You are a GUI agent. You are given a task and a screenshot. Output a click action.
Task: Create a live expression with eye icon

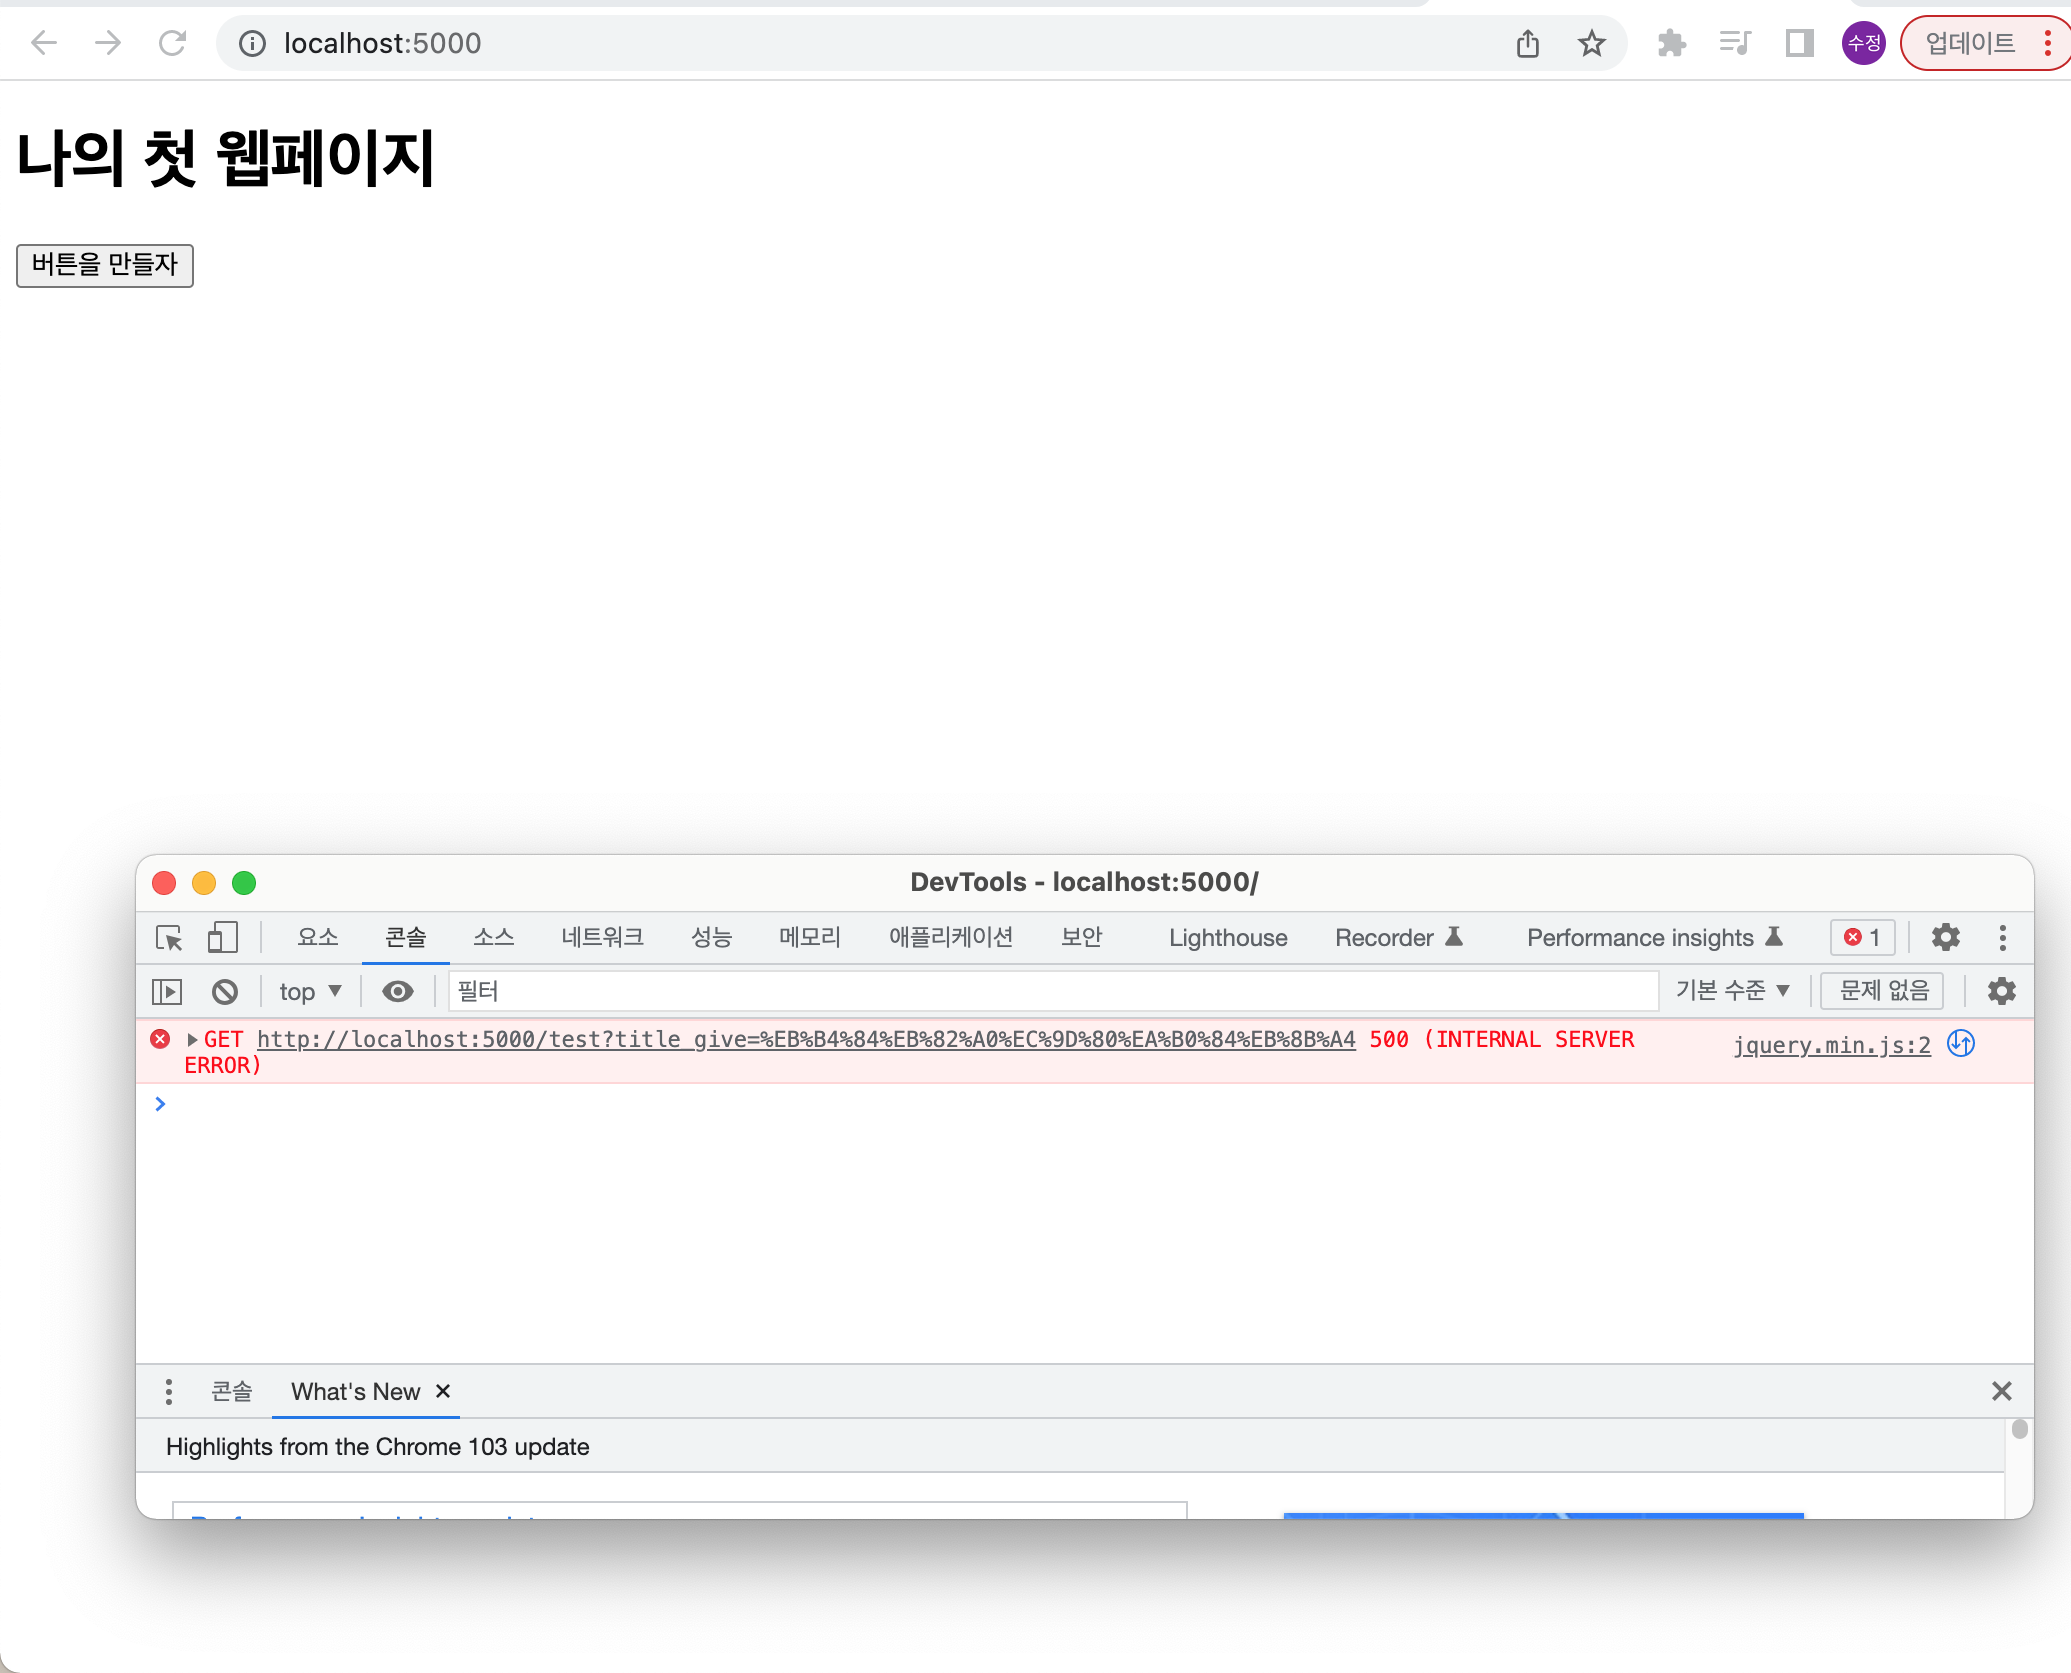coord(398,991)
